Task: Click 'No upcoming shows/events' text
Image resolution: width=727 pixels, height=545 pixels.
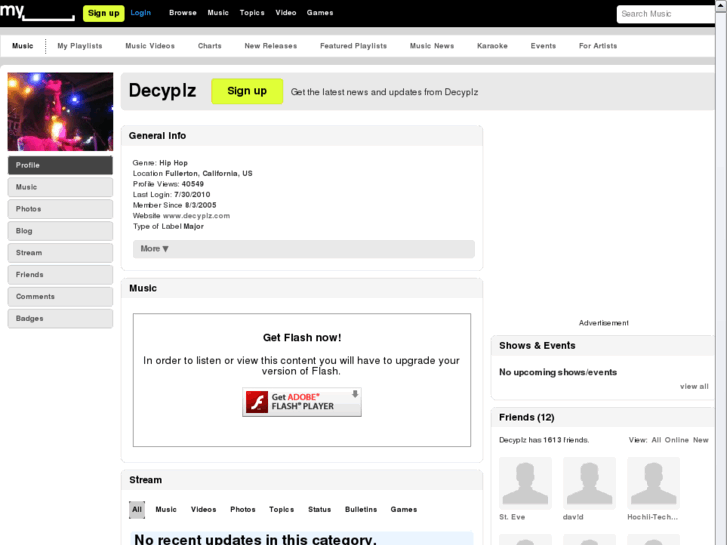Action: (x=558, y=372)
